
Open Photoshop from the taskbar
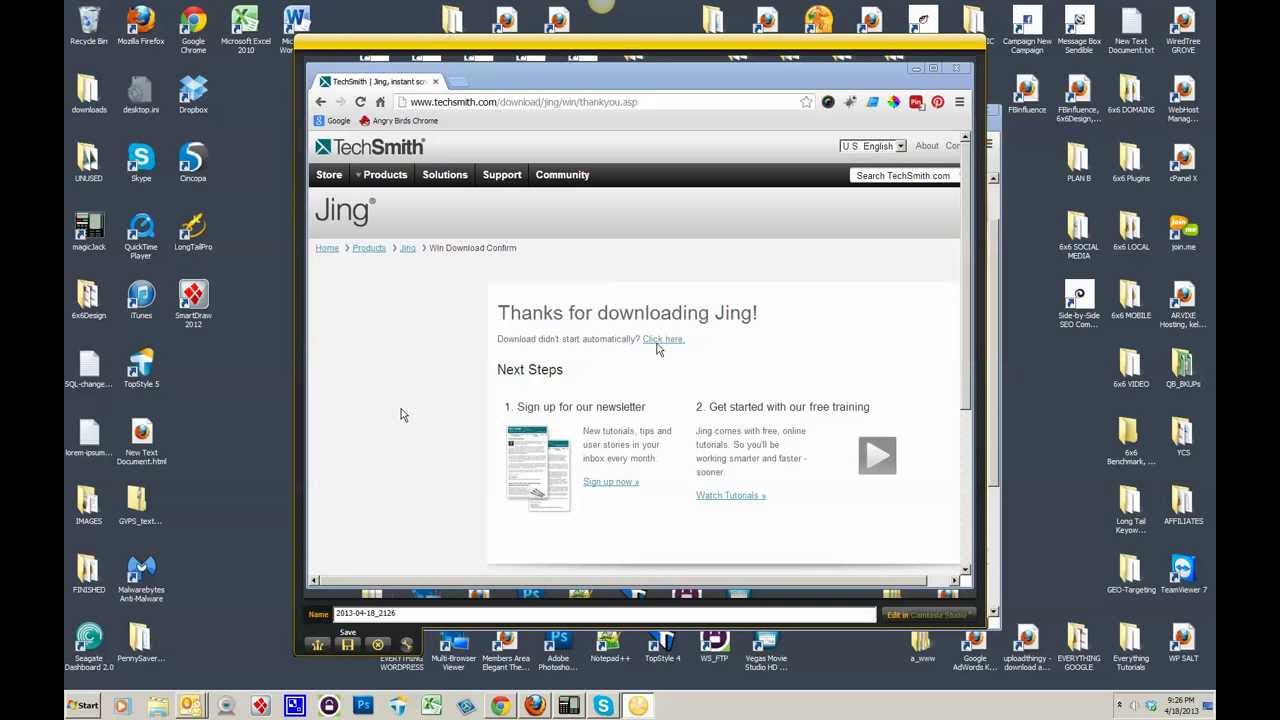click(363, 706)
